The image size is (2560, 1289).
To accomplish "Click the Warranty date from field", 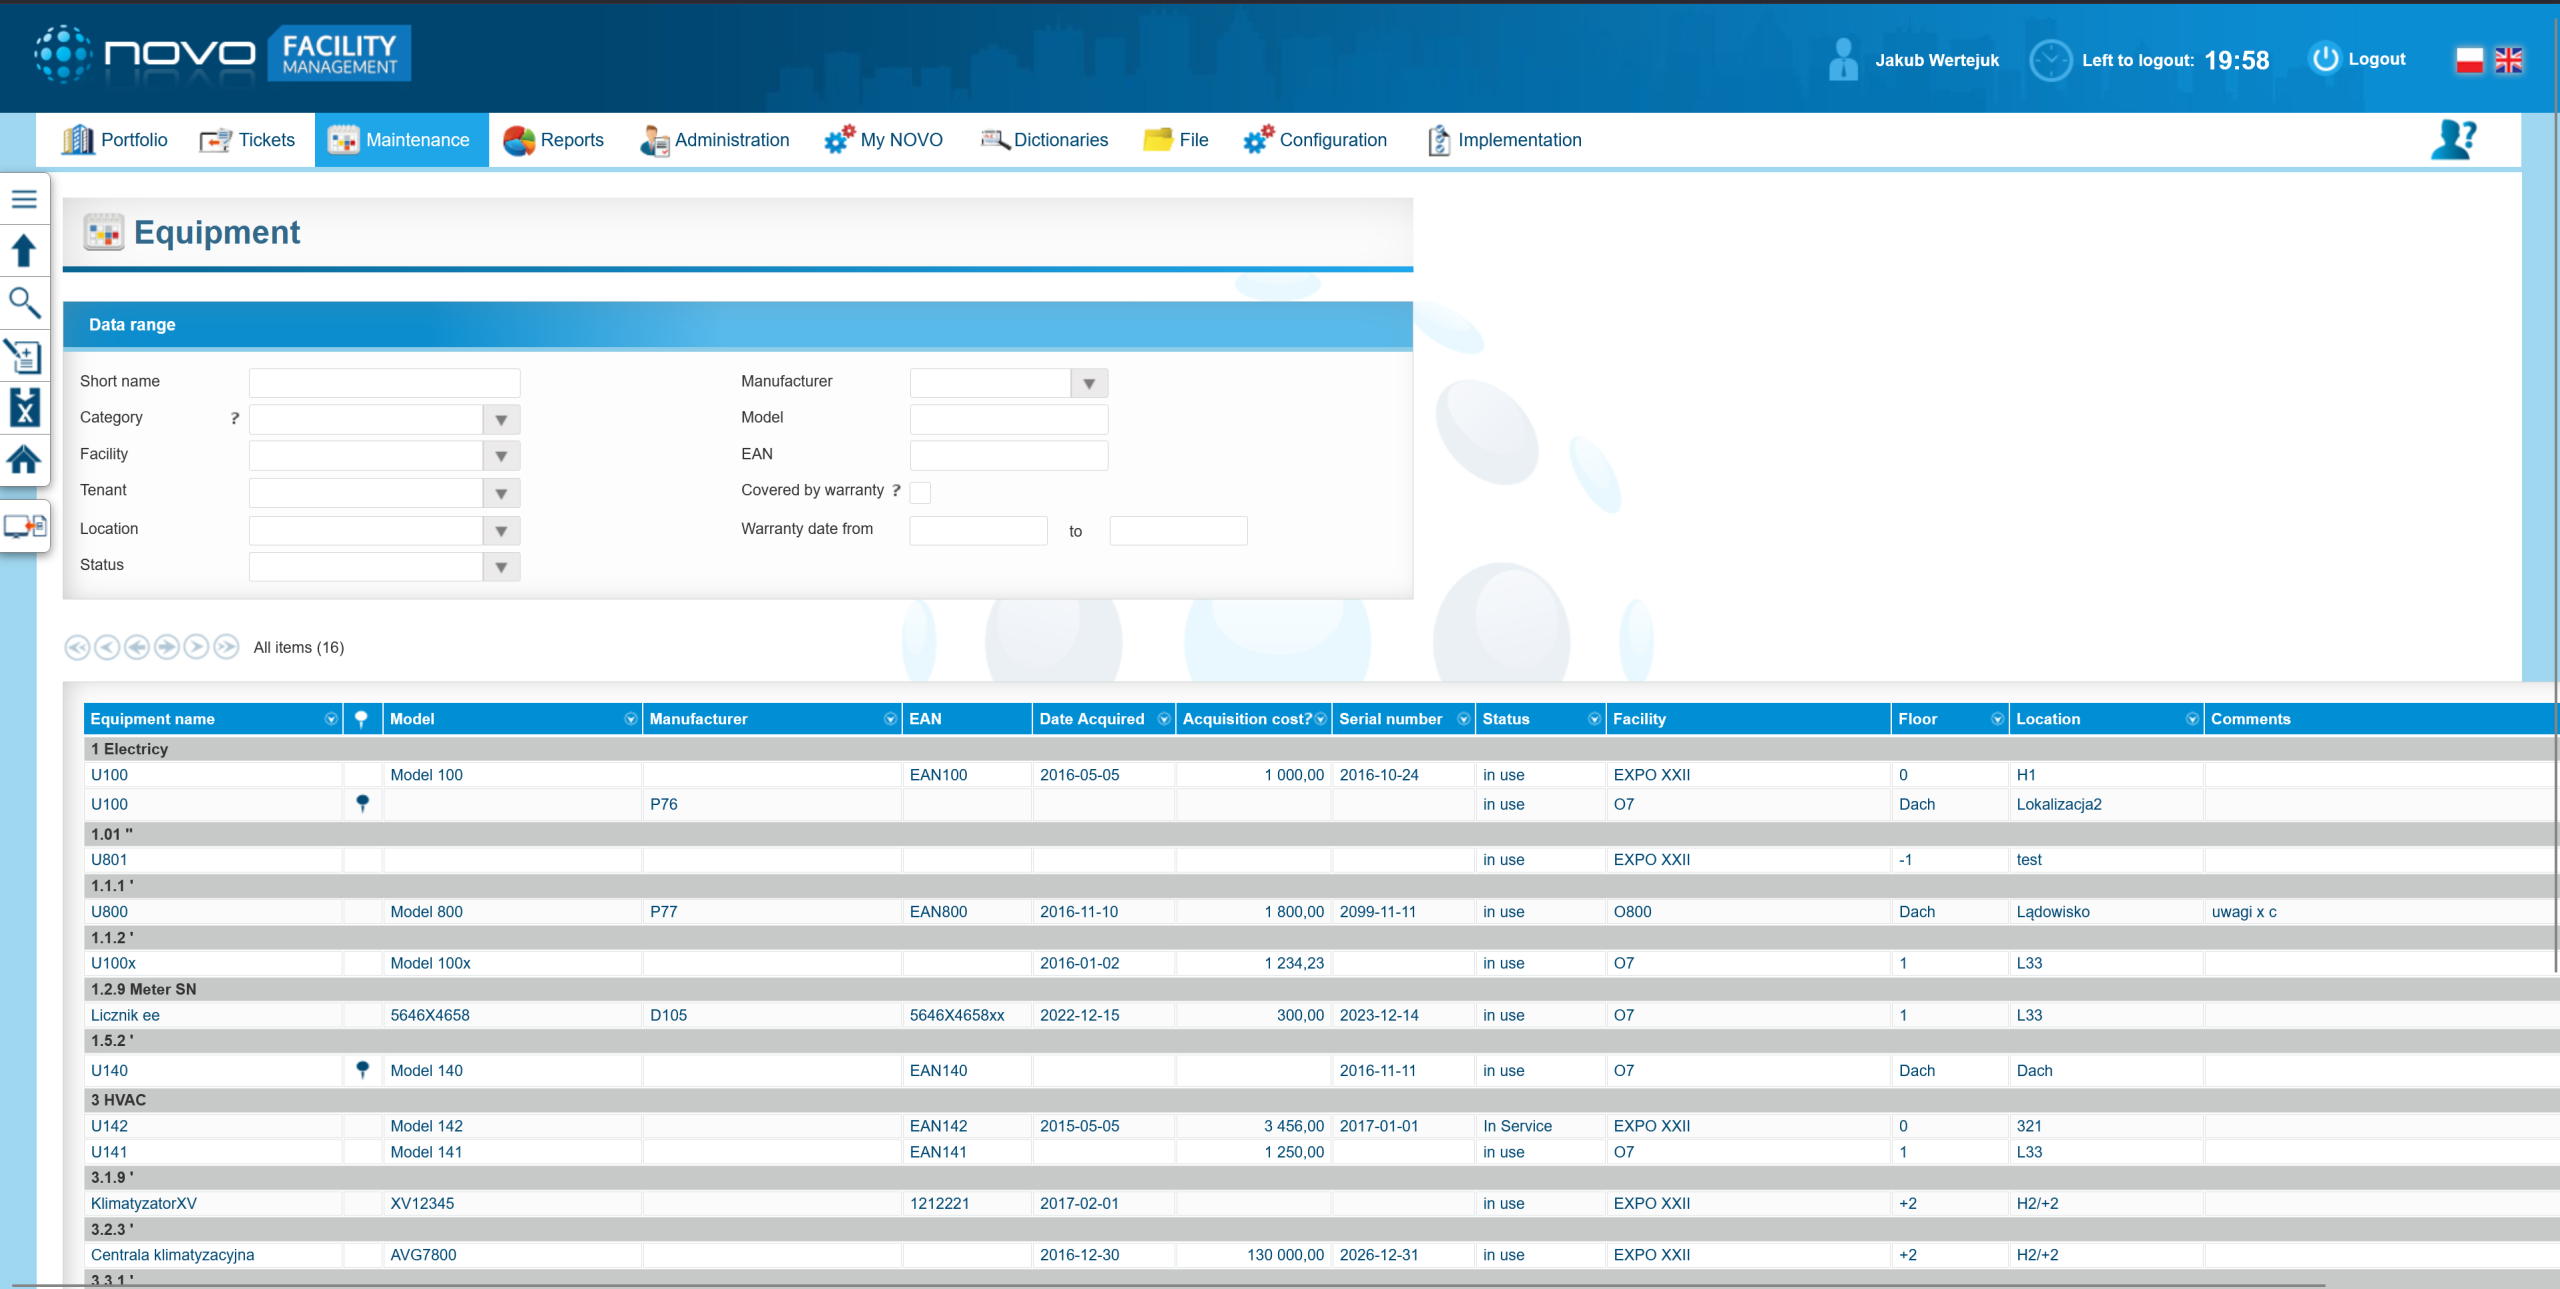I will click(977, 531).
